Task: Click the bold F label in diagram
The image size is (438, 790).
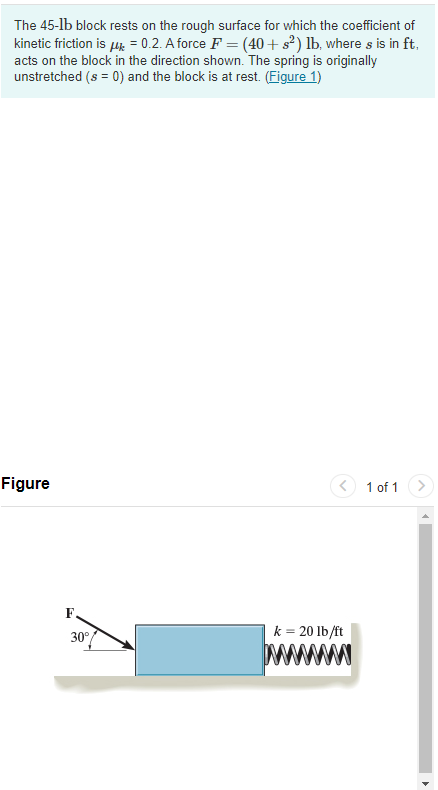Action: tap(70, 613)
